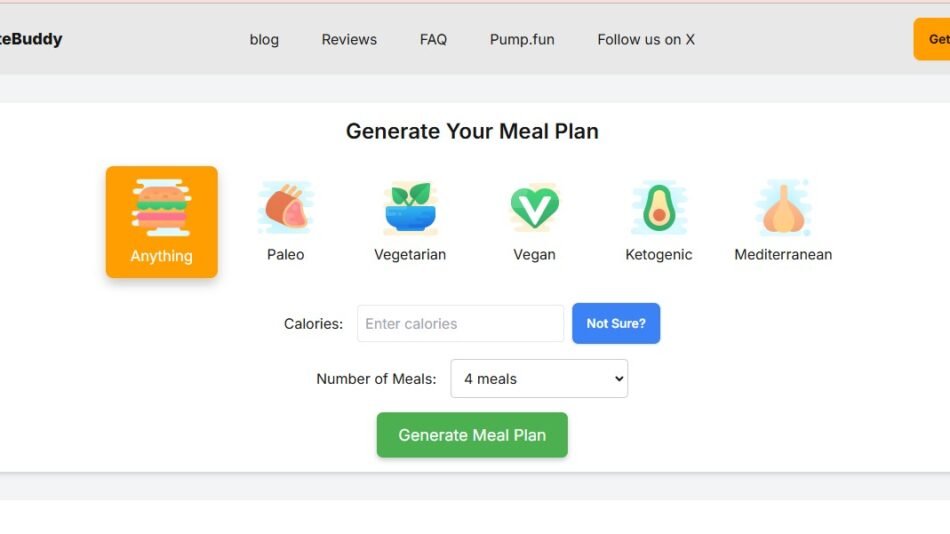
Task: Open the FAQ navigation link
Action: click(x=433, y=40)
